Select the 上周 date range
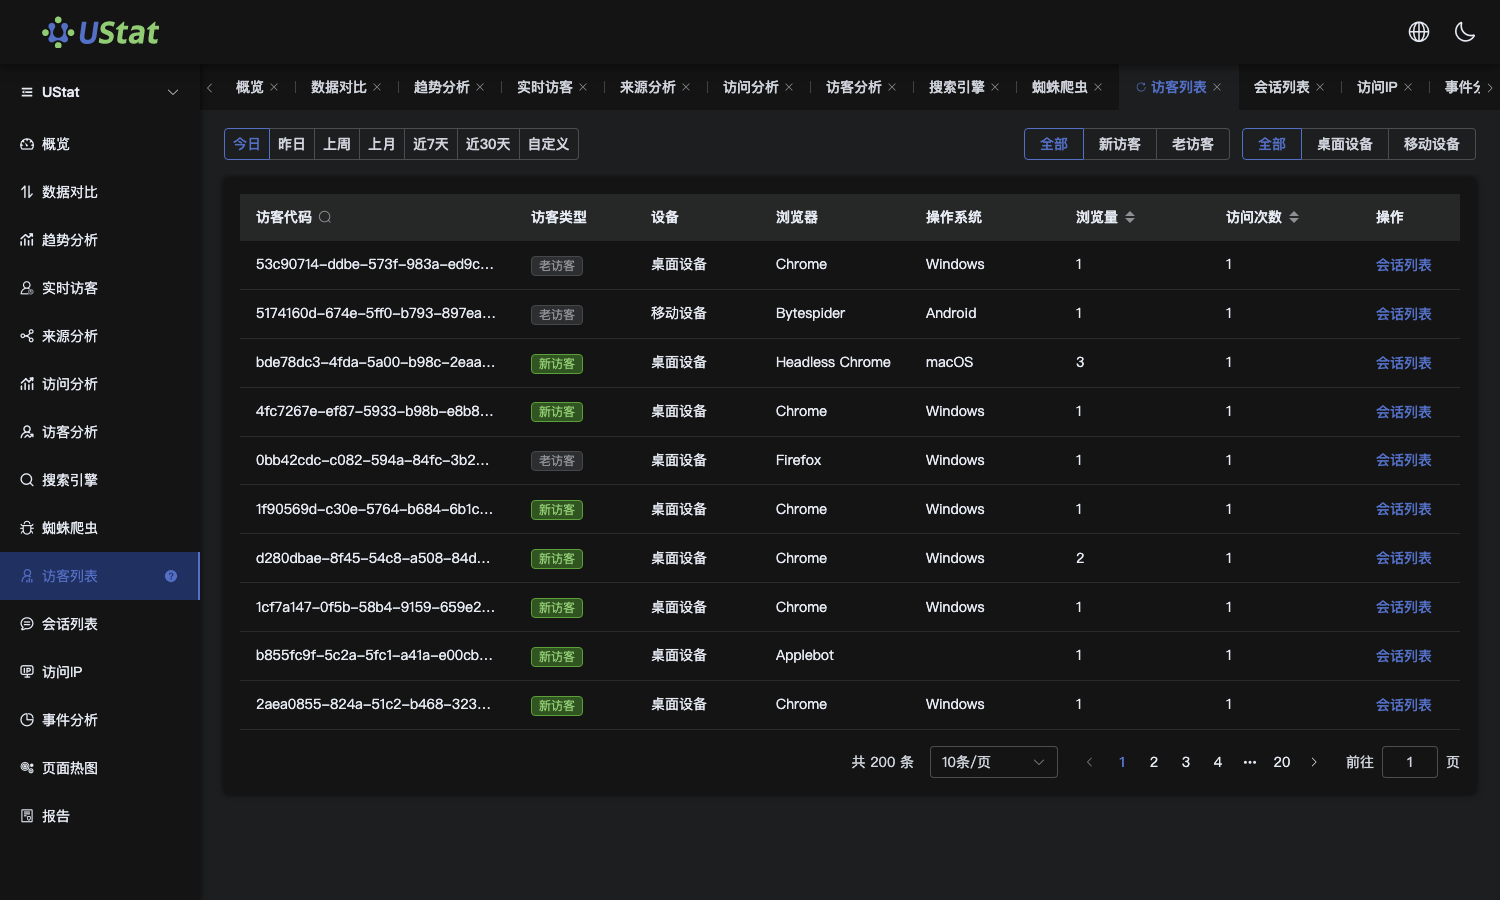Viewport: 1500px width, 900px height. [x=337, y=144]
